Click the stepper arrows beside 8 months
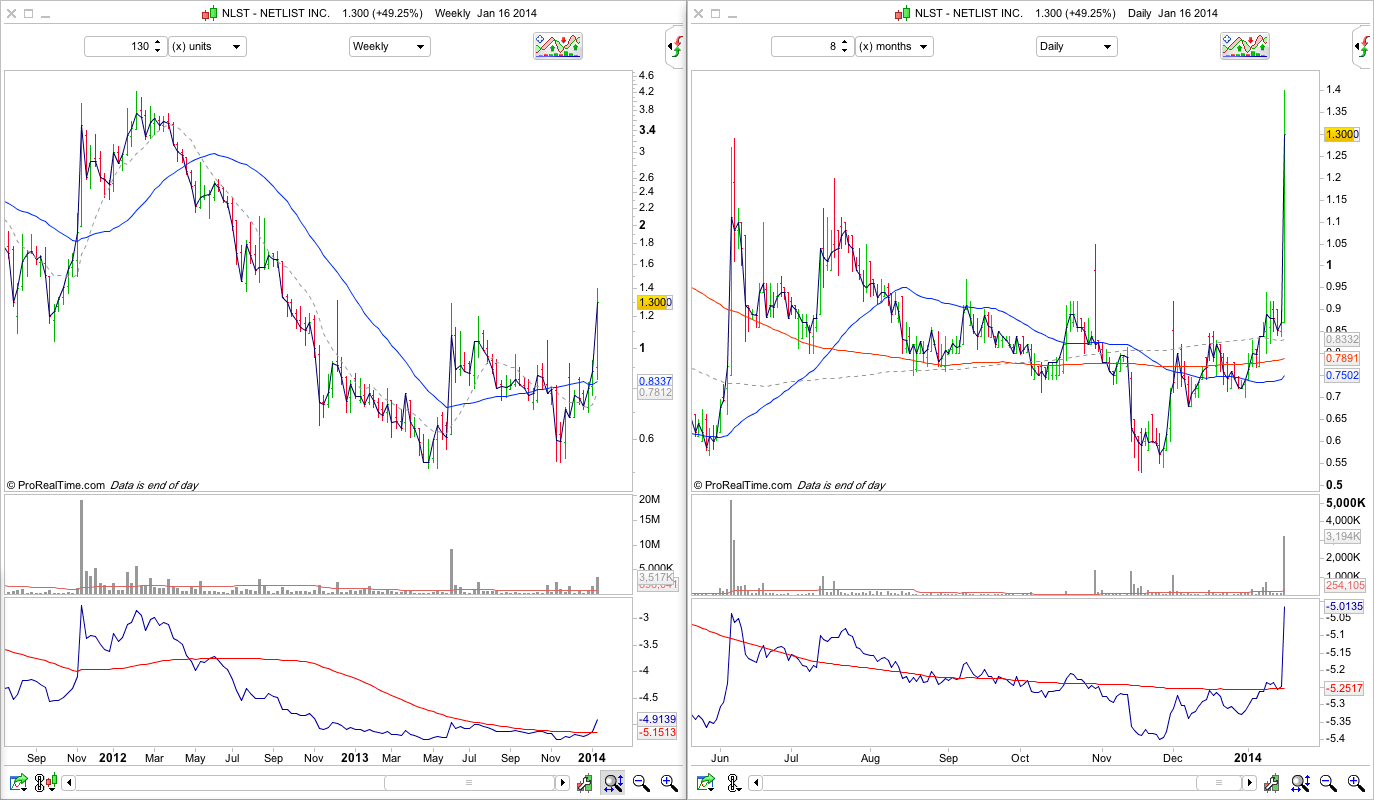 pos(845,46)
